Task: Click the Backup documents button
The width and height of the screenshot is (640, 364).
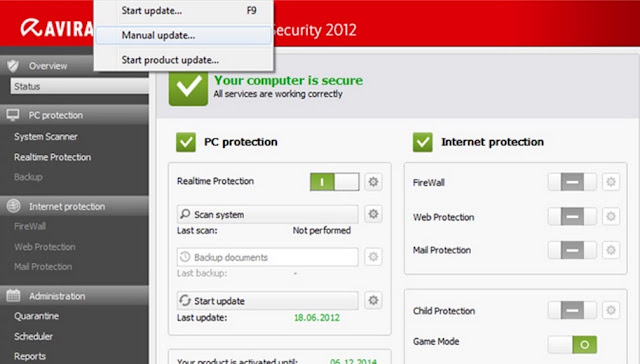Action: (267, 257)
